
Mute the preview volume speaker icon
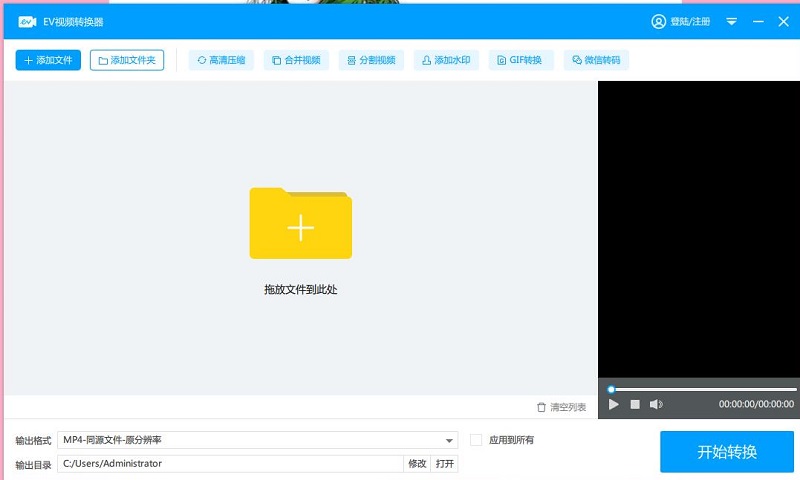(656, 404)
